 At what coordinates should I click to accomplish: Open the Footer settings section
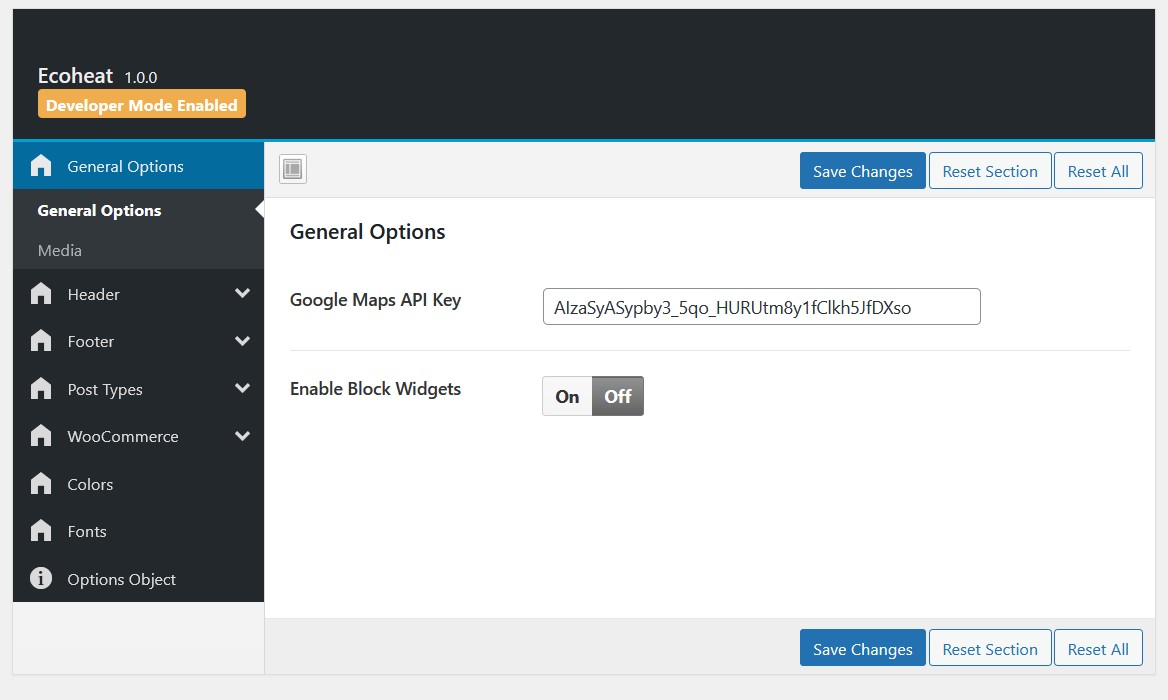139,341
